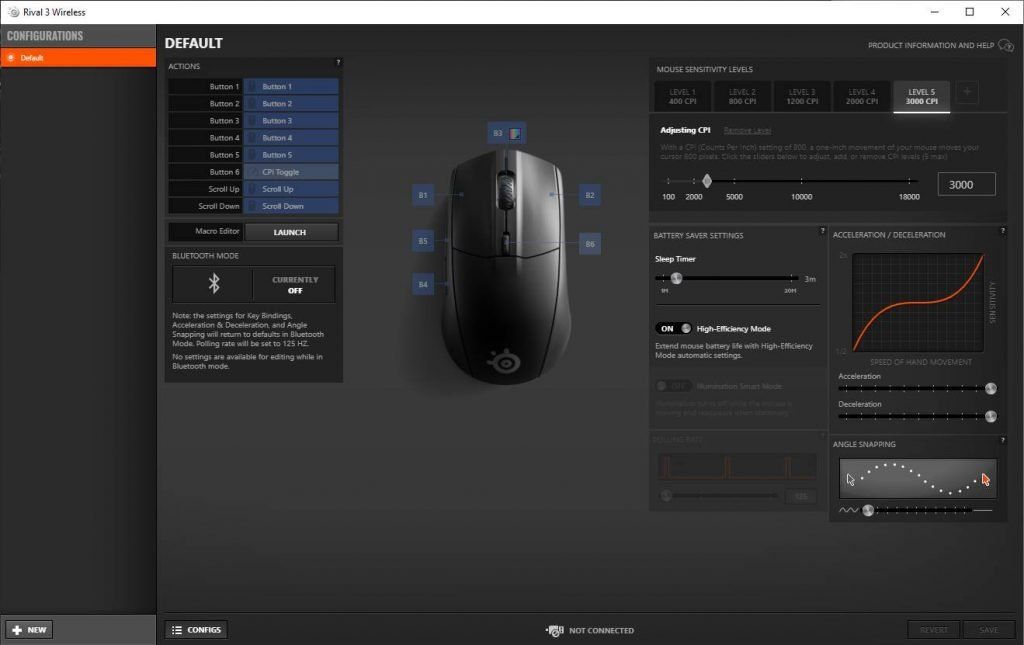Image resolution: width=1024 pixels, height=645 pixels.
Task: Click the Remove Level link
Action: pos(747,131)
